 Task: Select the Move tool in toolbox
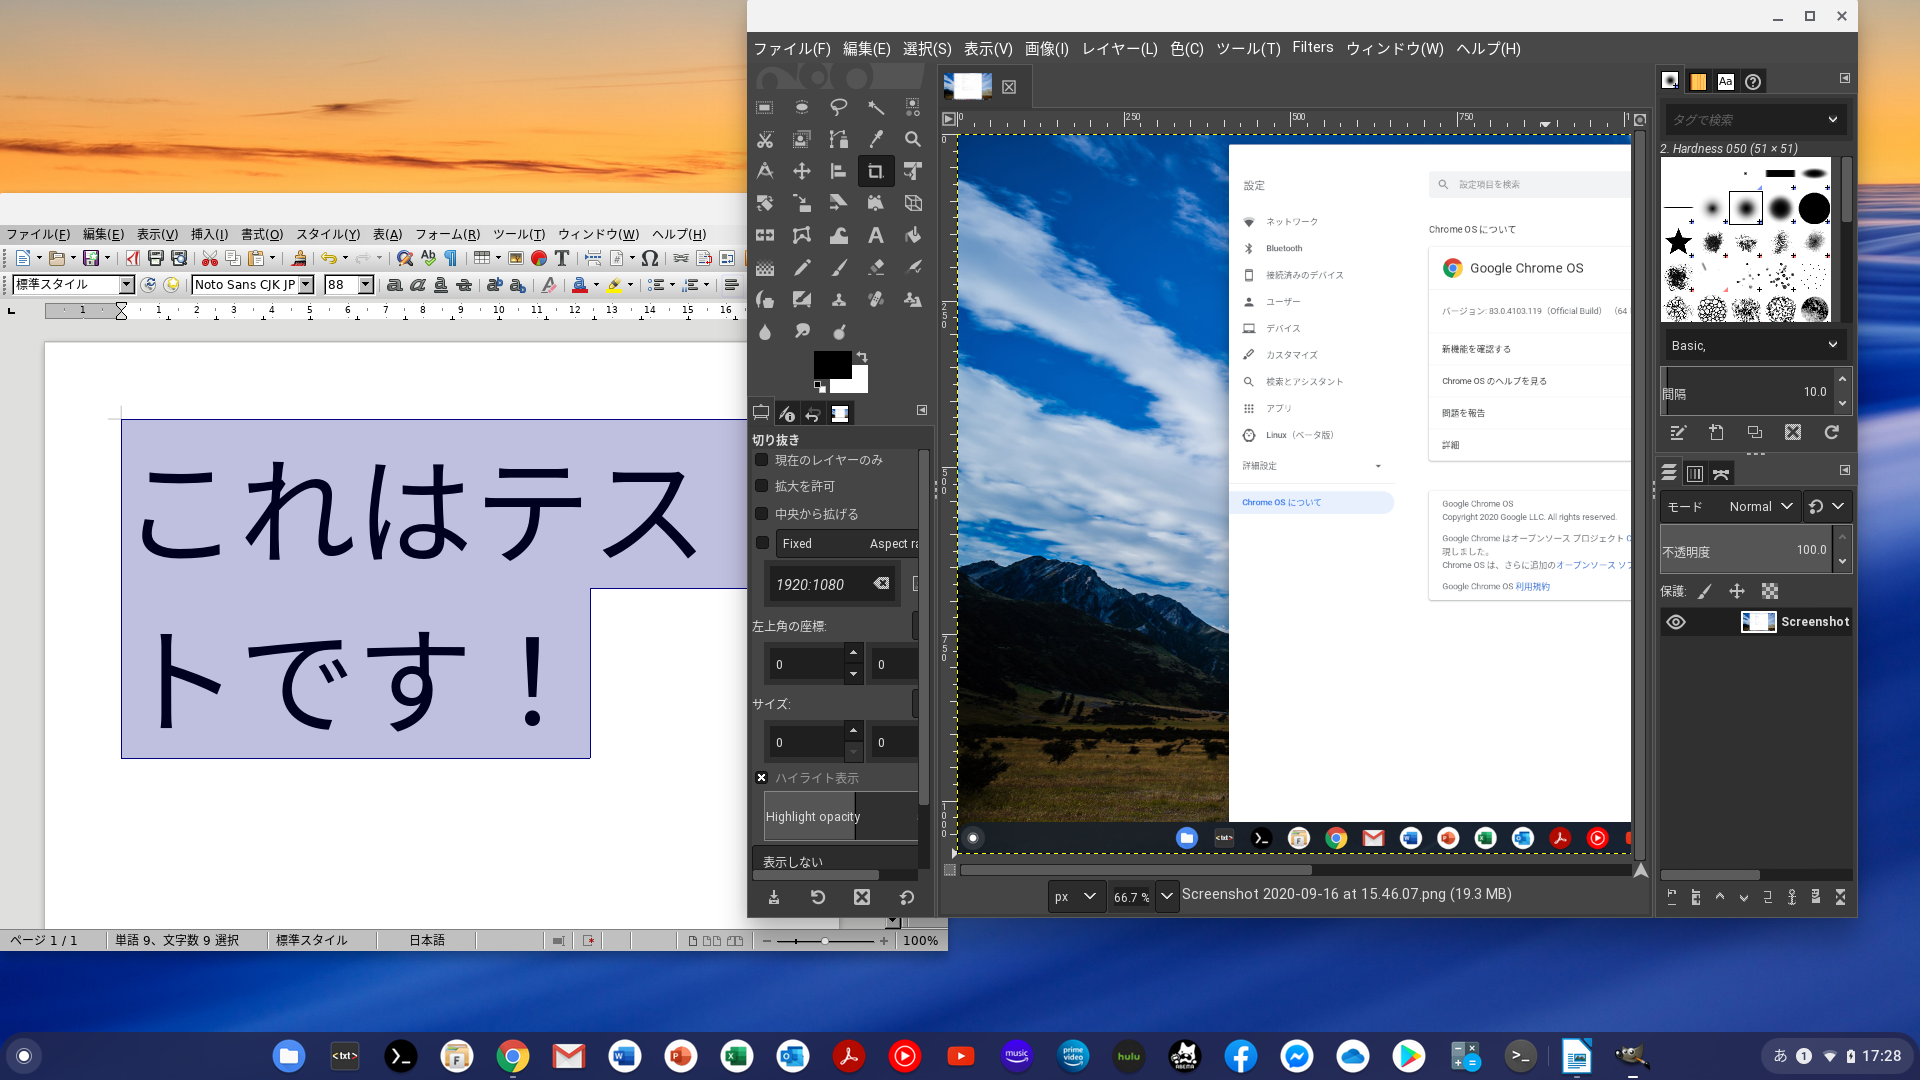801,171
